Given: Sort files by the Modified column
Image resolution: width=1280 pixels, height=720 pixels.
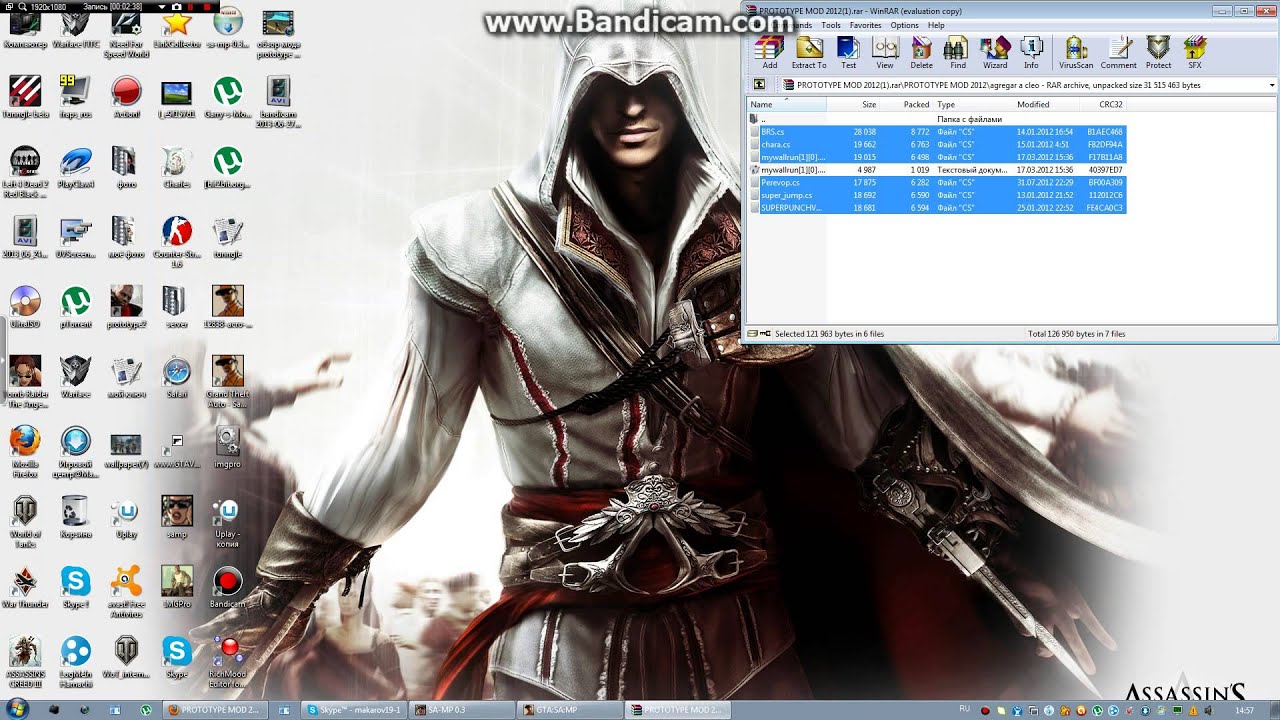Looking at the screenshot, I should click(1045, 104).
